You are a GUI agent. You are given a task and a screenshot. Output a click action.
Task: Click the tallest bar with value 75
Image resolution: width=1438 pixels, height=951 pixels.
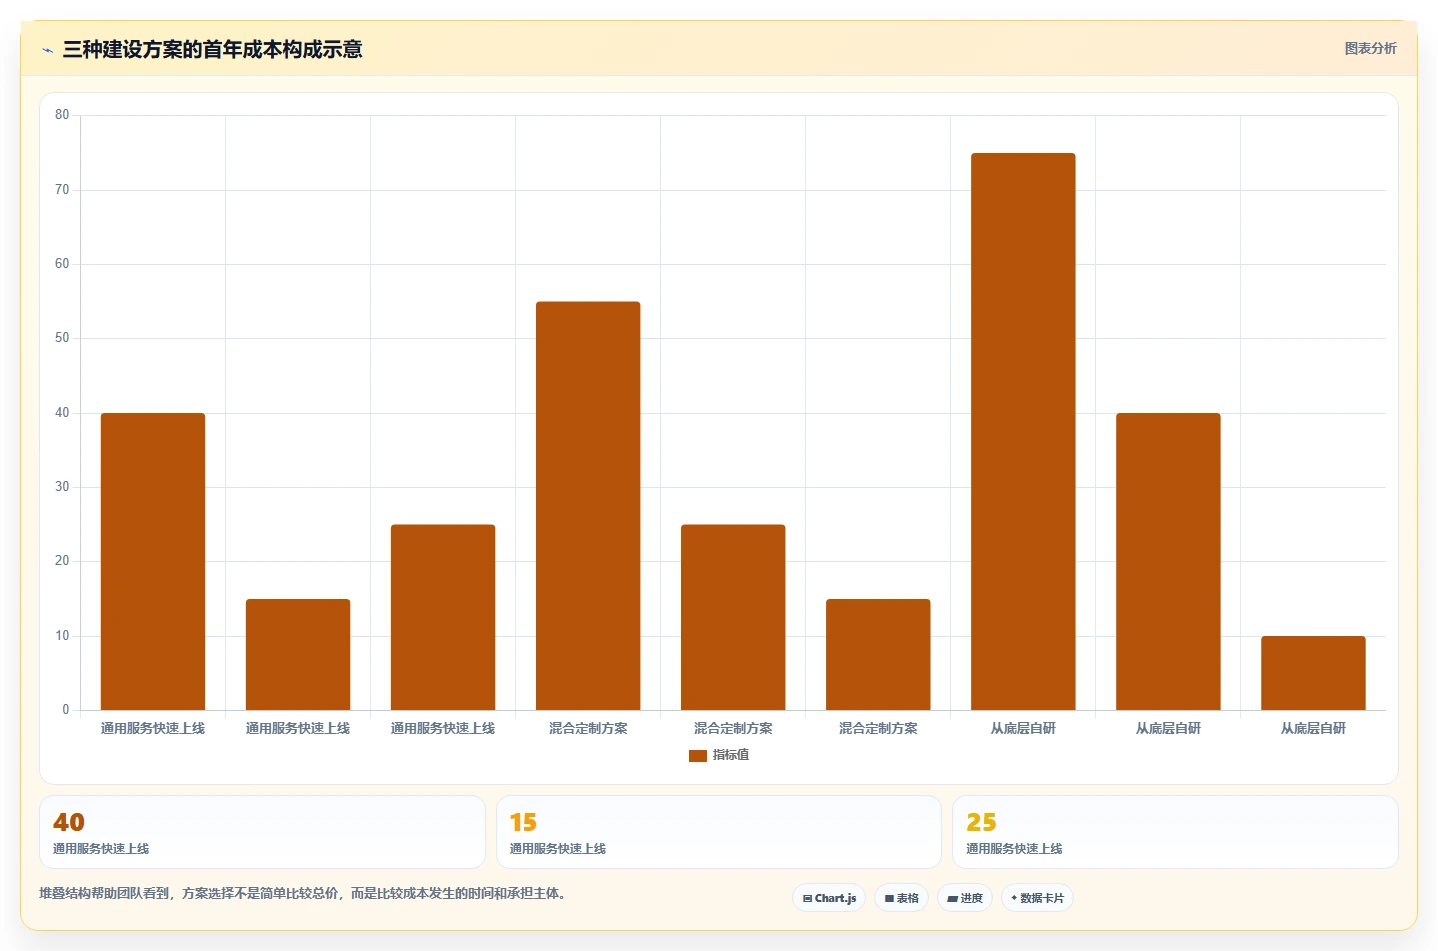click(1023, 432)
